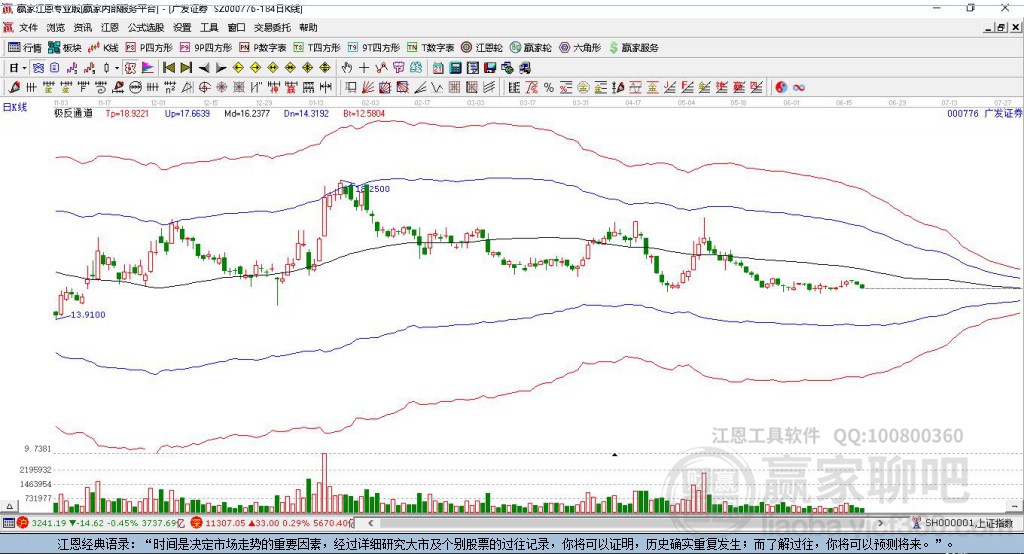Select the red fan lines tool

(368, 88)
